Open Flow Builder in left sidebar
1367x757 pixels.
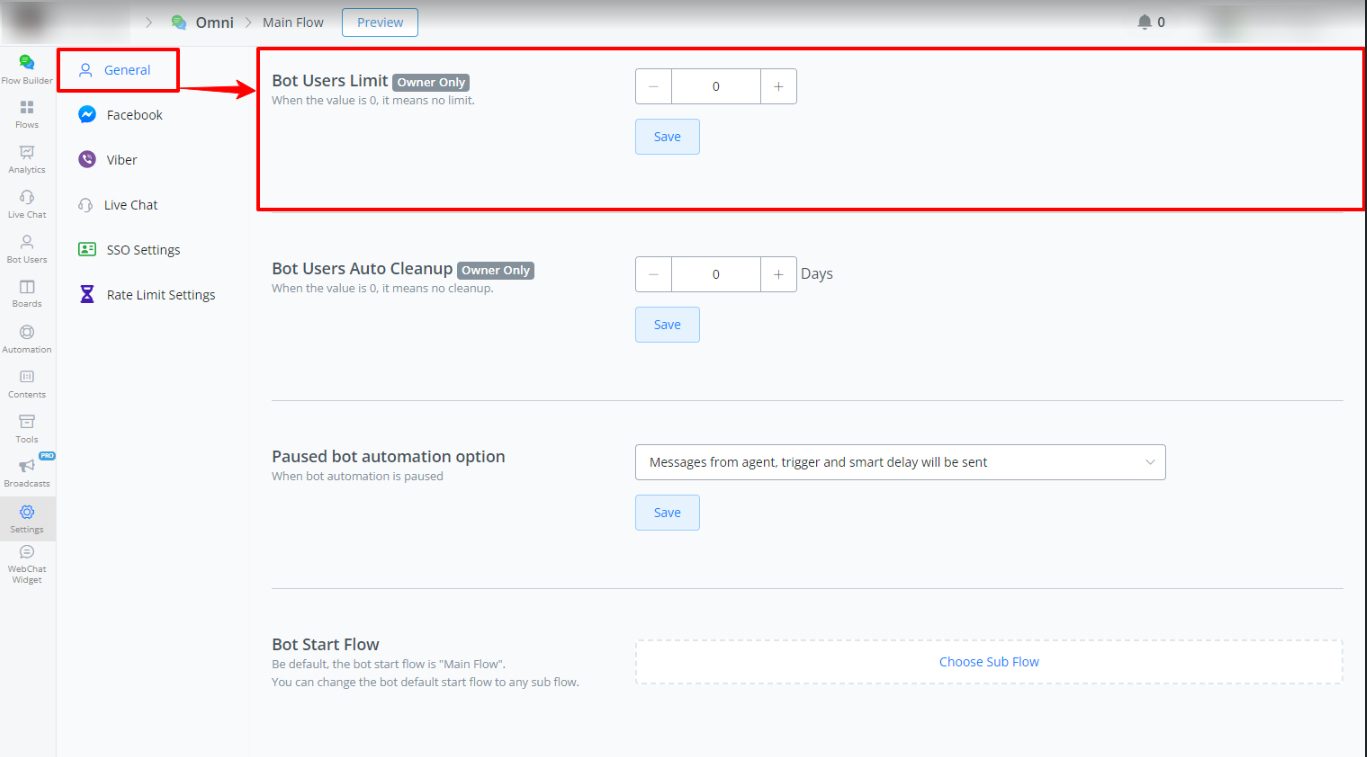tap(27, 69)
